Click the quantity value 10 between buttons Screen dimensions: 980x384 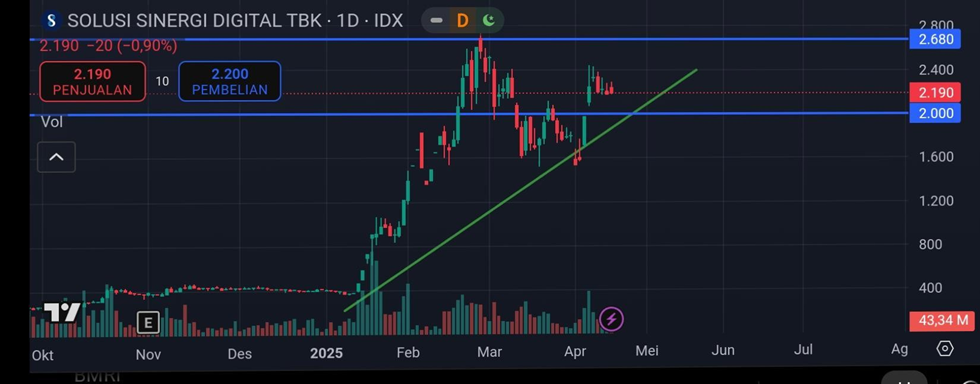point(162,81)
